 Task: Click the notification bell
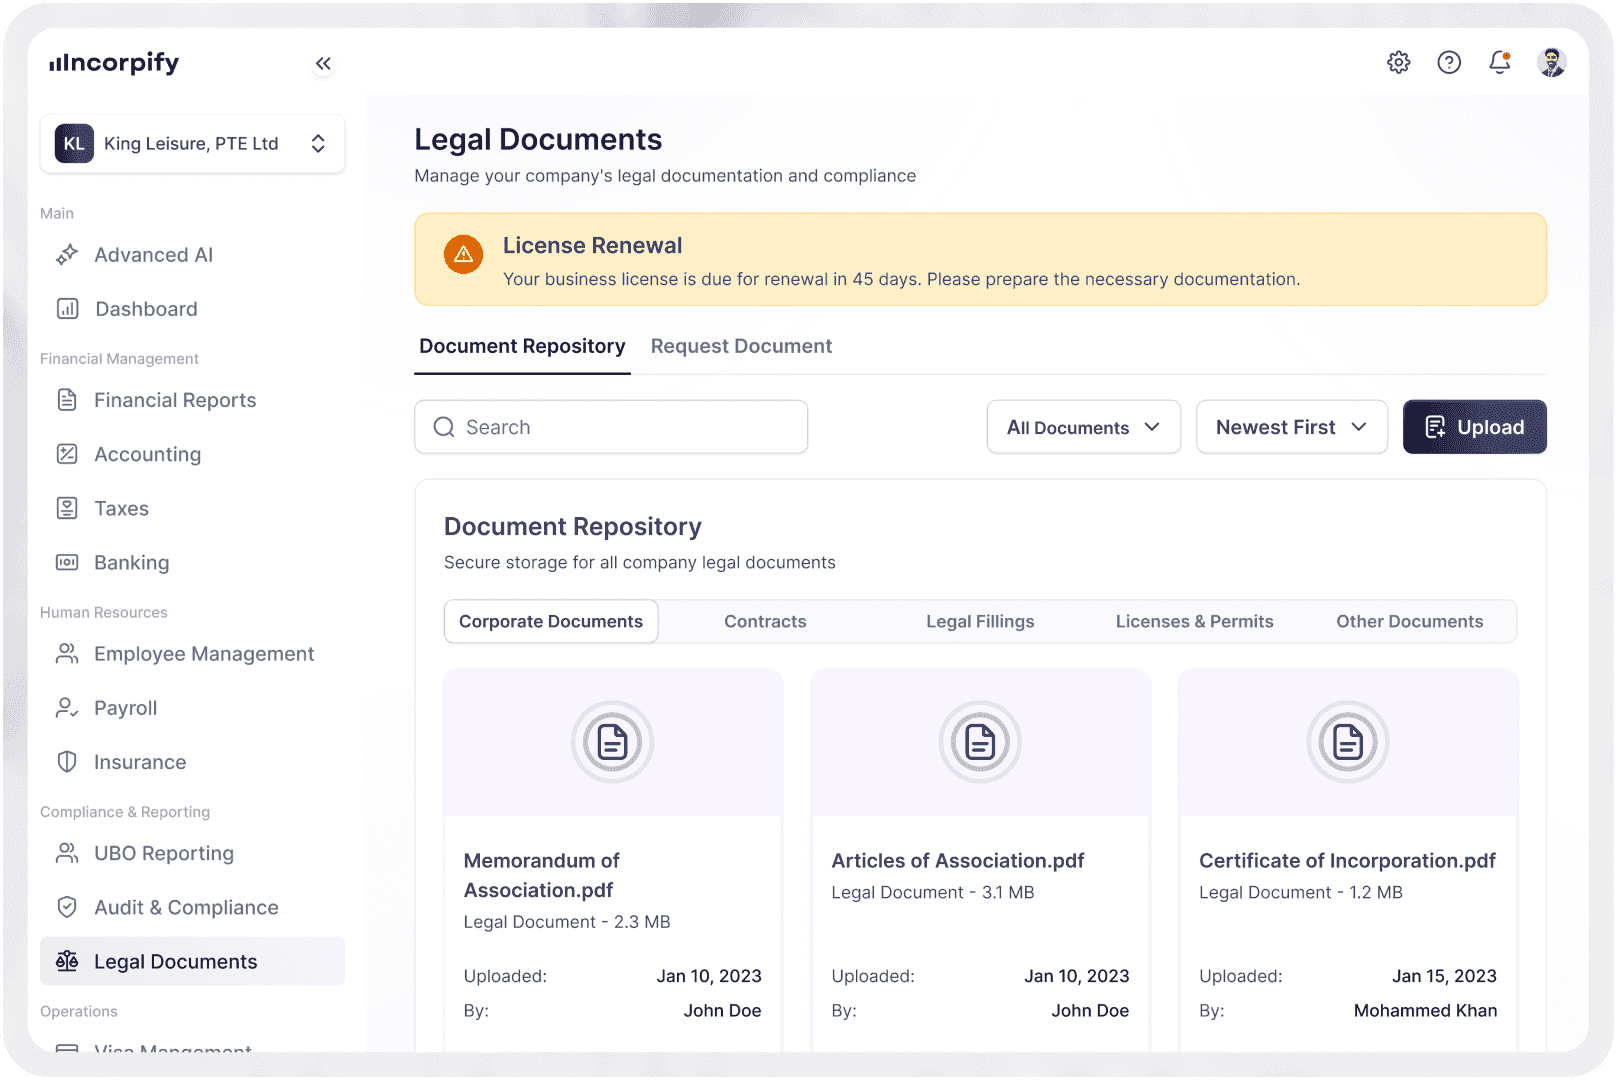point(1499,62)
